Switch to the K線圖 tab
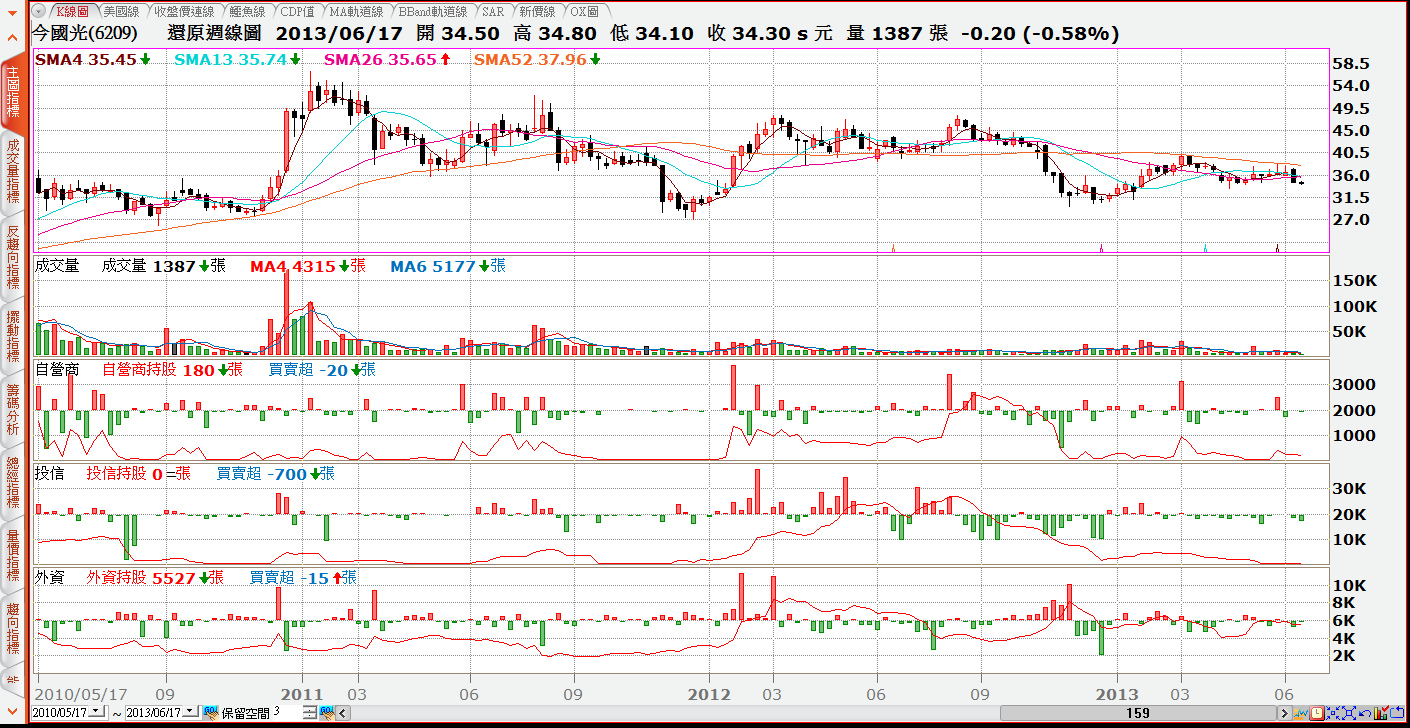The height and width of the screenshot is (728, 1410). tap(71, 11)
